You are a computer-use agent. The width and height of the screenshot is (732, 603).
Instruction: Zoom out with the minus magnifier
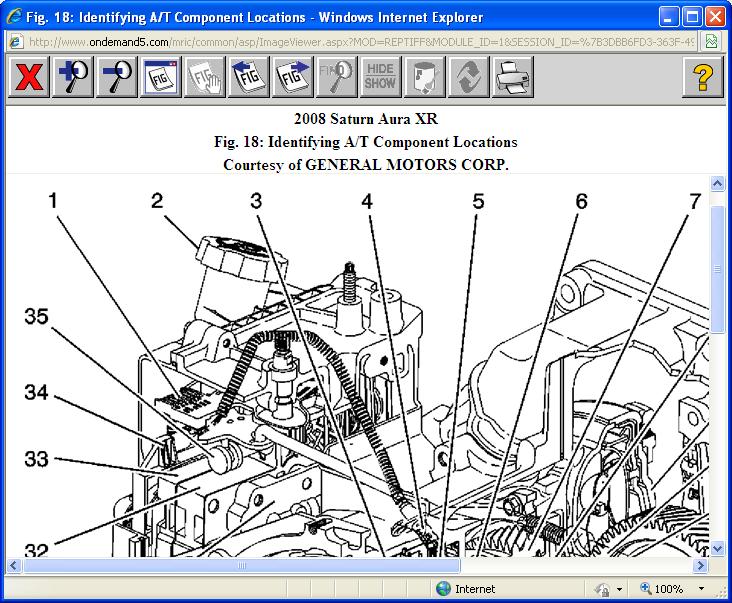[x=116, y=77]
